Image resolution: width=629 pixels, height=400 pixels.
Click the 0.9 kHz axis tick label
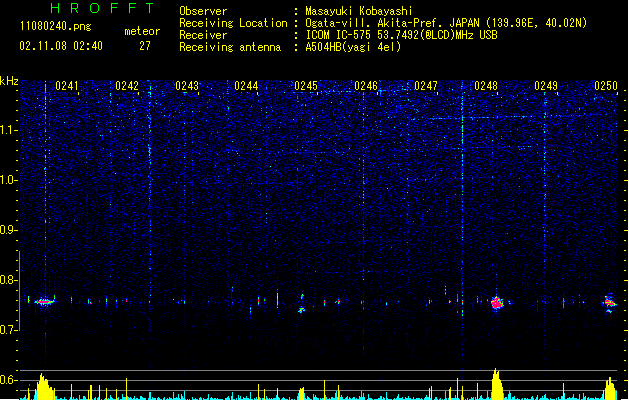pos(9,230)
